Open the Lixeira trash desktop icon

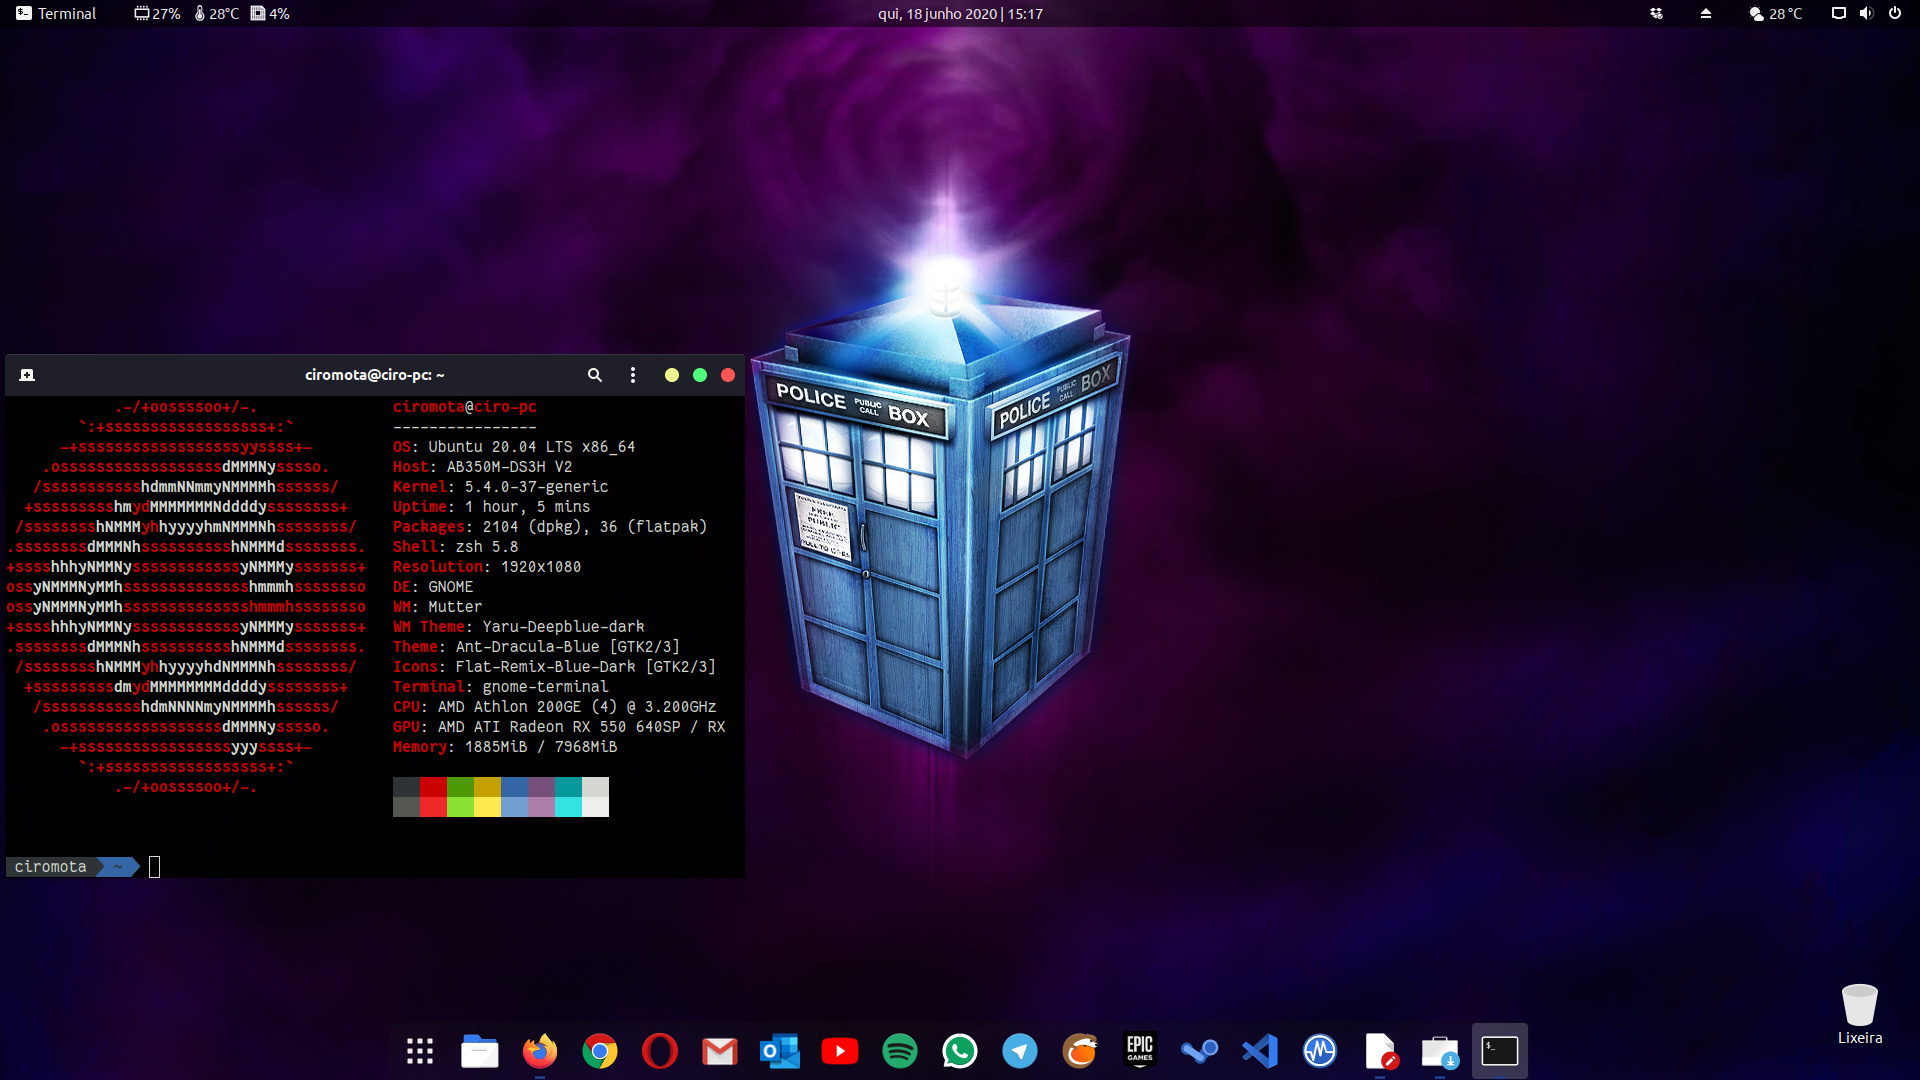pyautogui.click(x=1859, y=1012)
